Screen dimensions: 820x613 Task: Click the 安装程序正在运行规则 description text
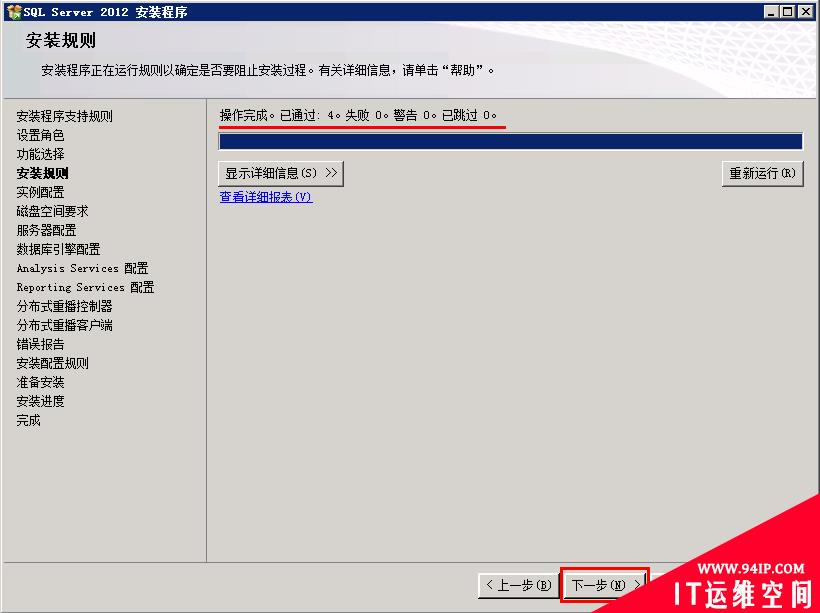[268, 70]
